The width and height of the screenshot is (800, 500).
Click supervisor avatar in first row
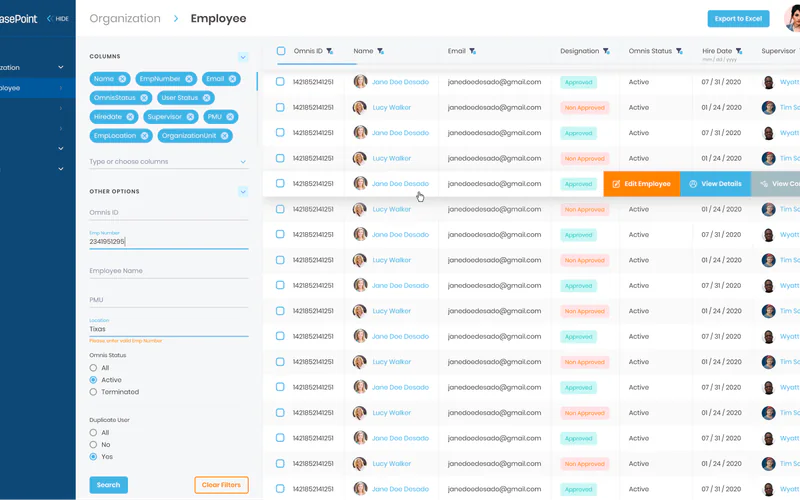point(768,82)
